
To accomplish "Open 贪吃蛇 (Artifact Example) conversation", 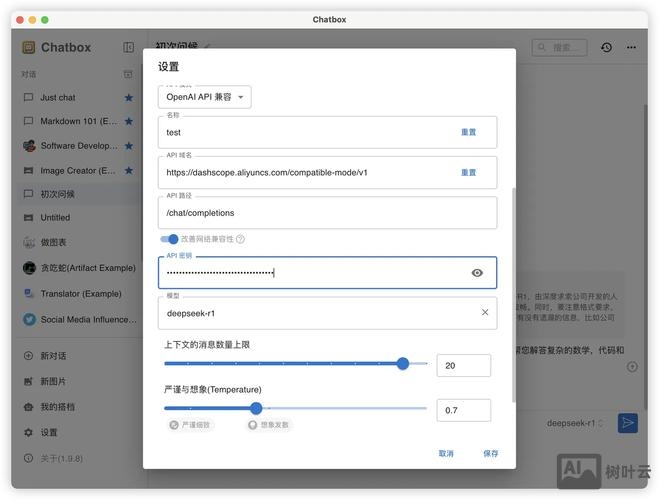I will (78, 268).
